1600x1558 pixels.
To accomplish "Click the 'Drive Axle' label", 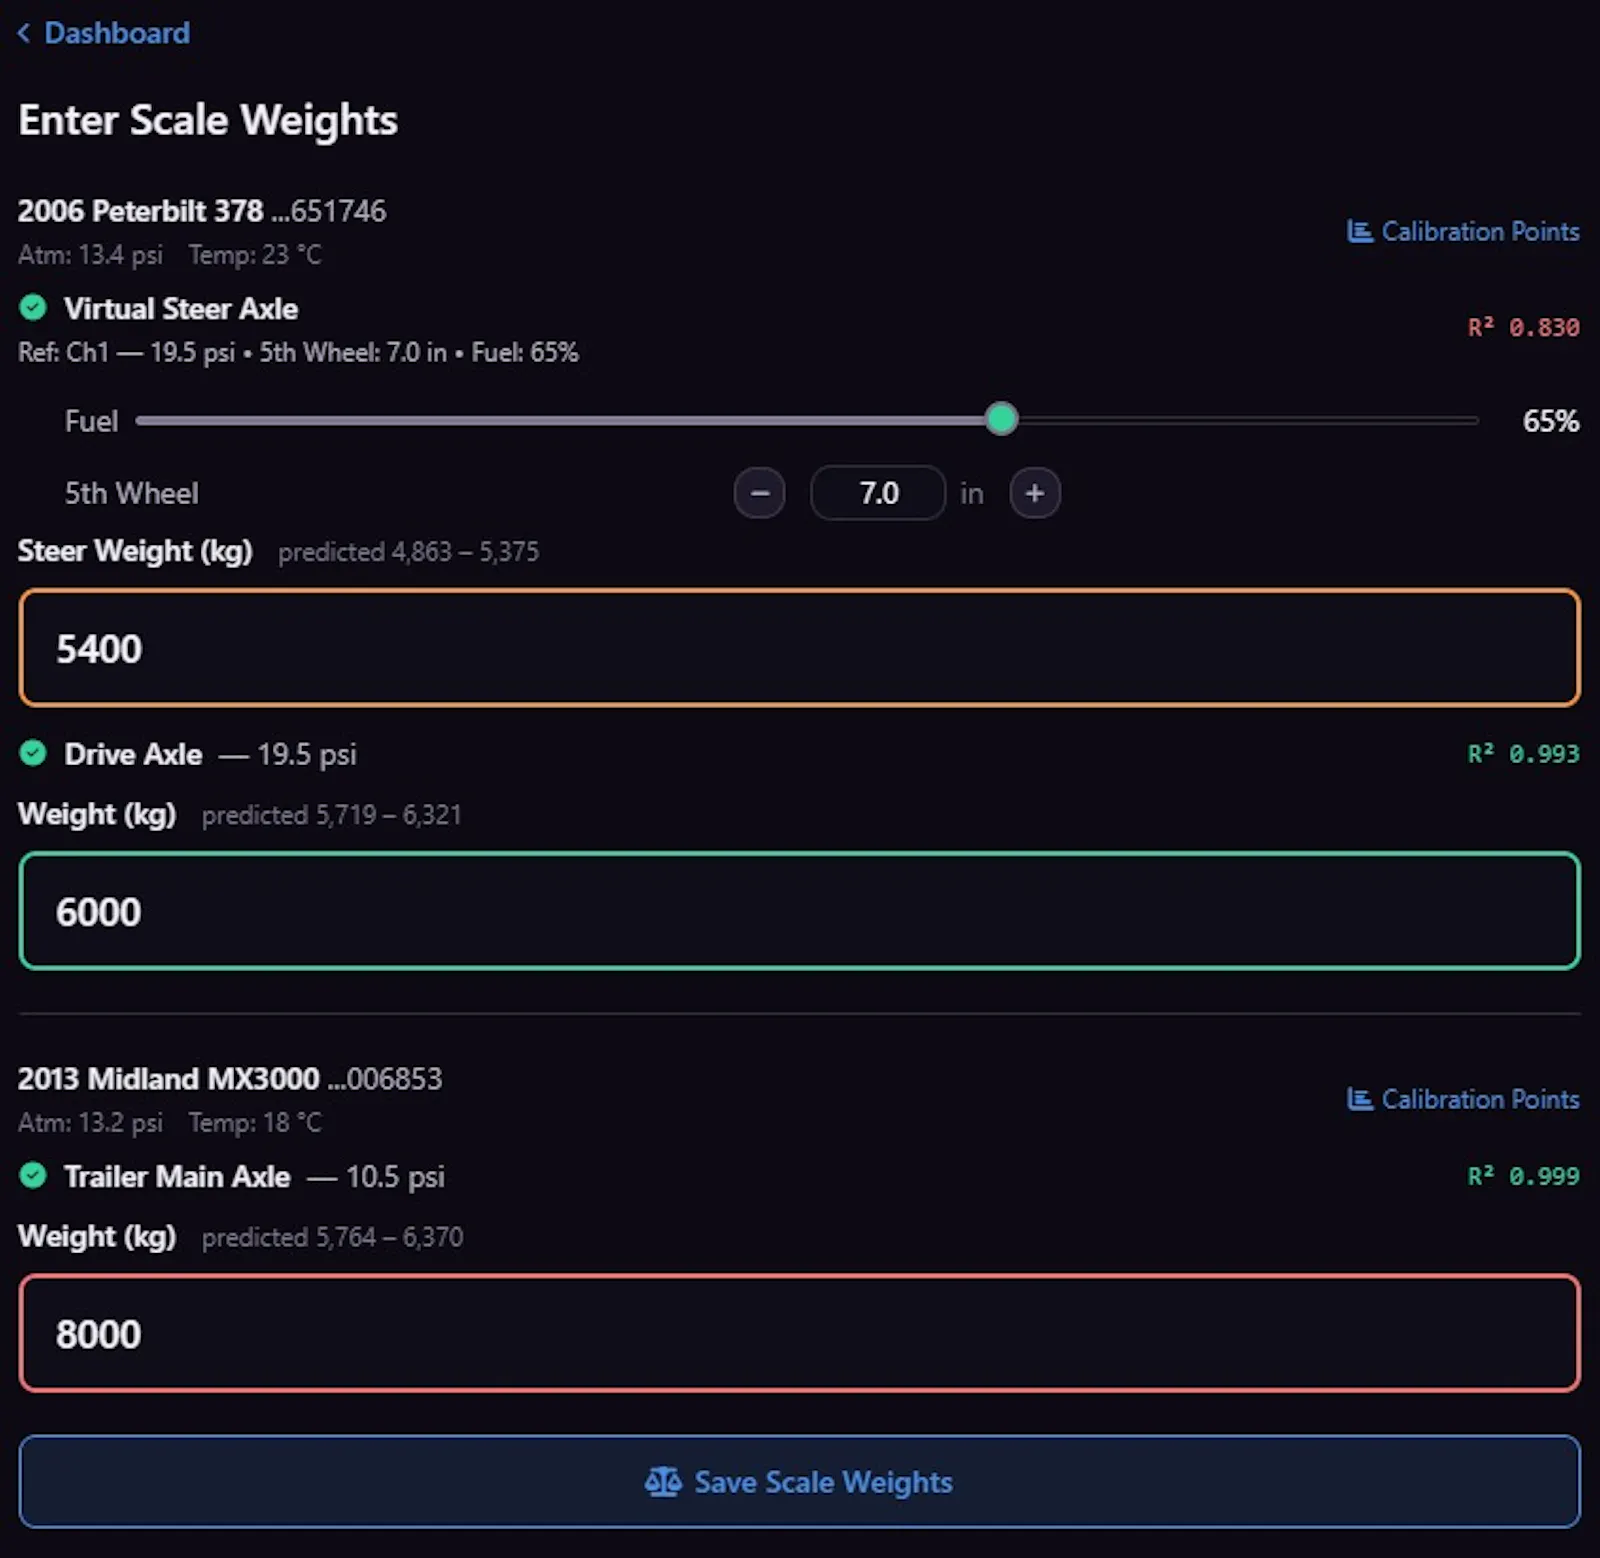I will tap(133, 754).
